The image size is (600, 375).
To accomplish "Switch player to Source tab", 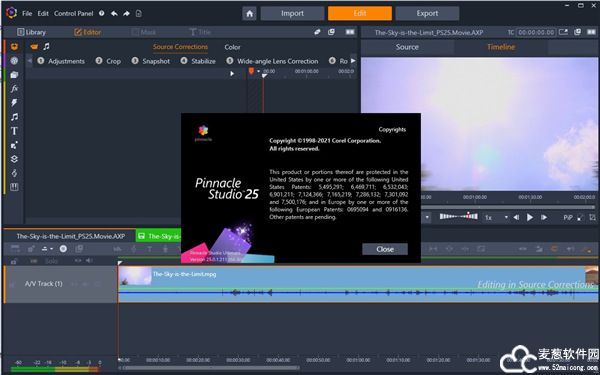I will click(407, 47).
